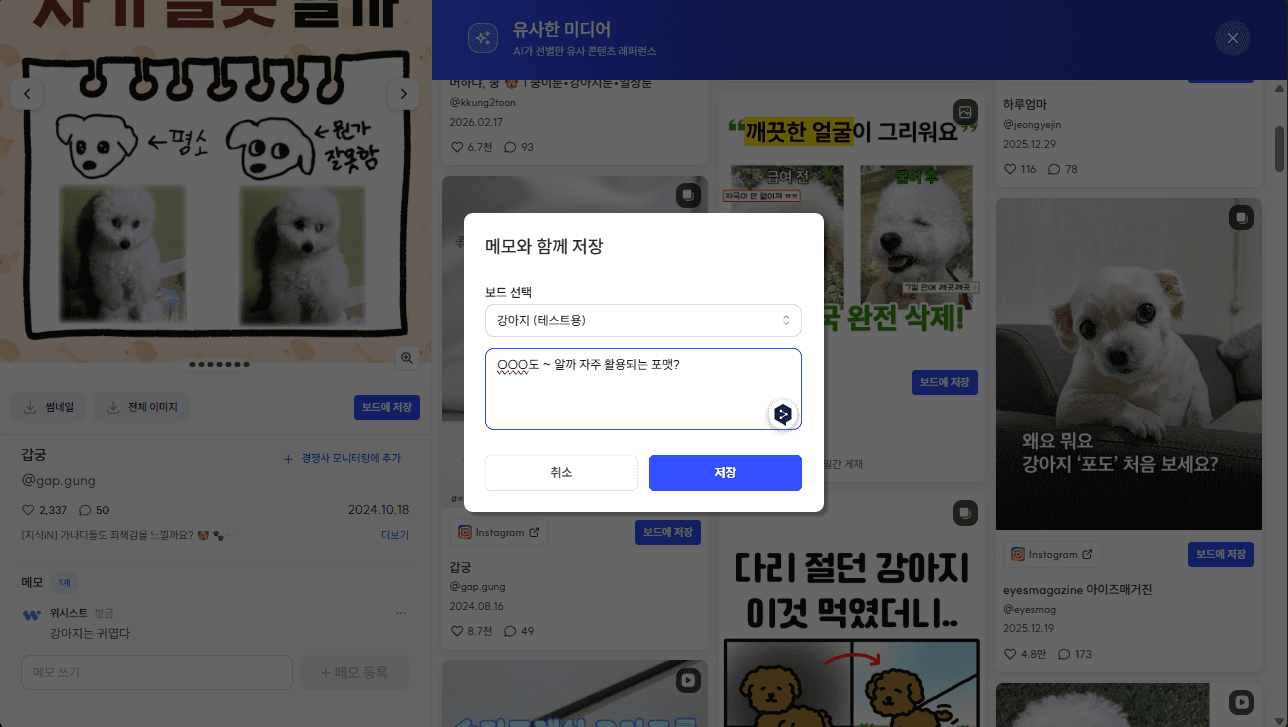Click the page scrollbar thumb on right edge

pos(1280,149)
